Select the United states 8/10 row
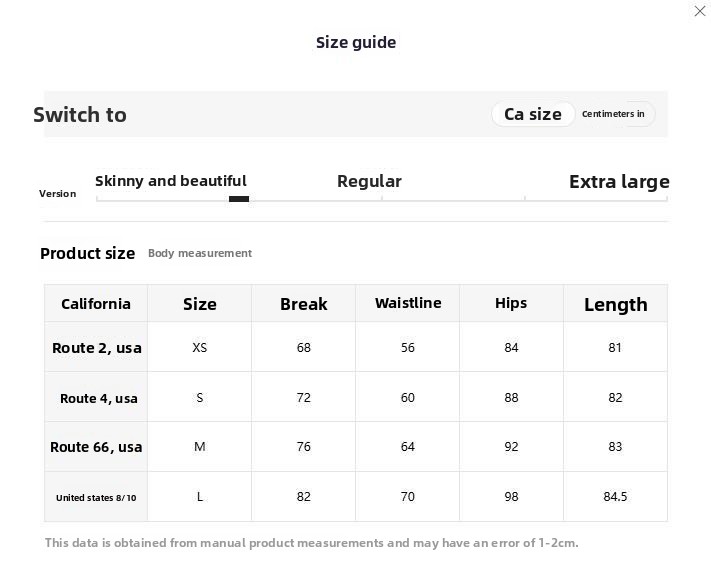 coord(356,497)
